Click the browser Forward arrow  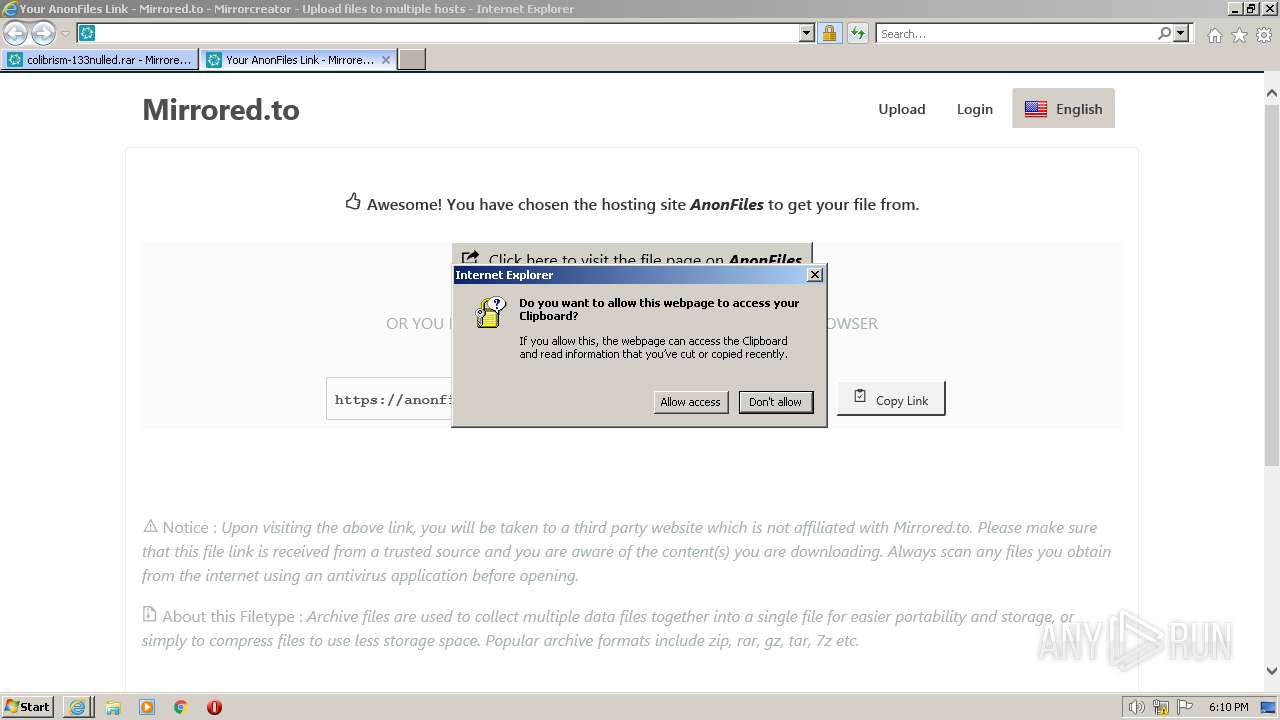coord(43,33)
